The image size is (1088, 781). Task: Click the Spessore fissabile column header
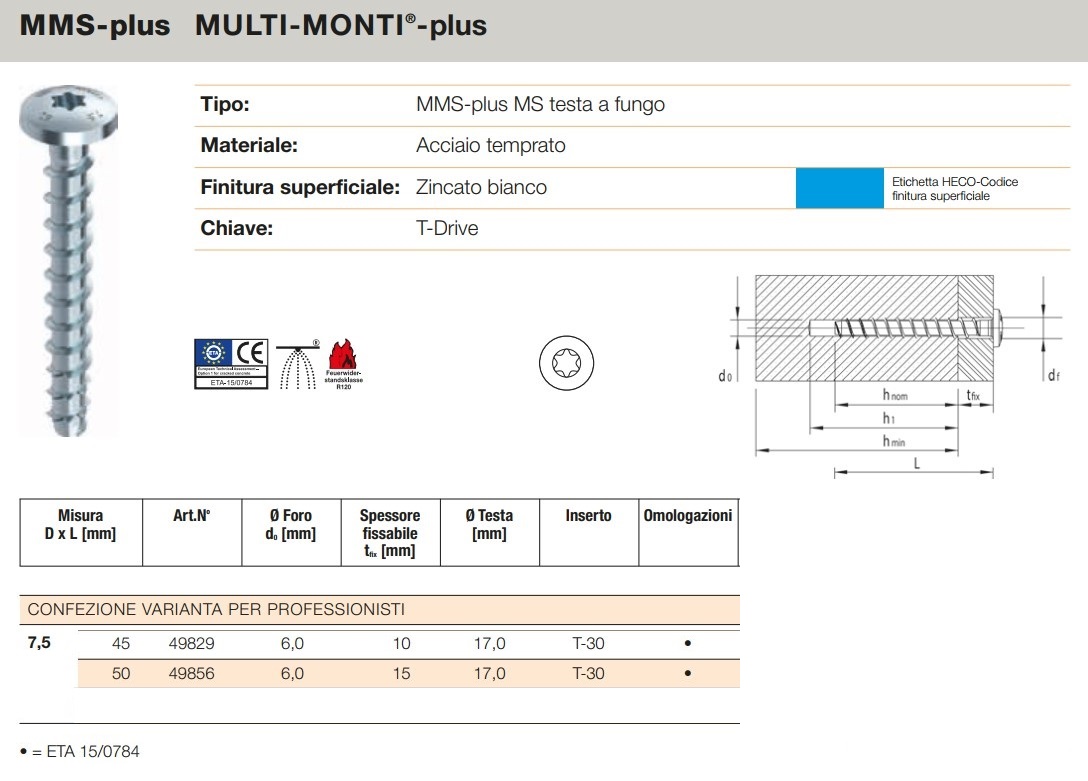click(391, 533)
